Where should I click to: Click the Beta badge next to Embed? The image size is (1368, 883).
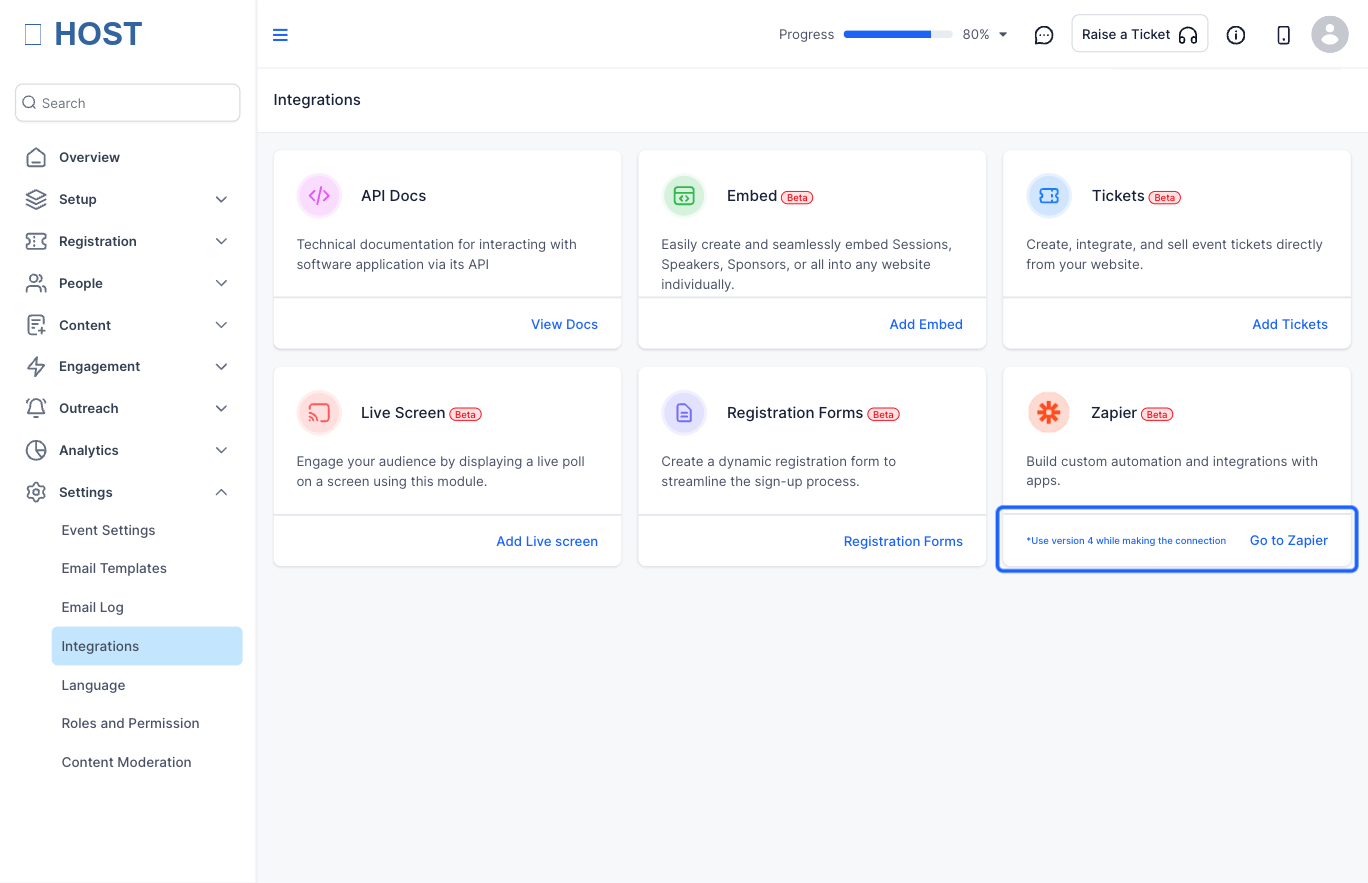coord(797,197)
